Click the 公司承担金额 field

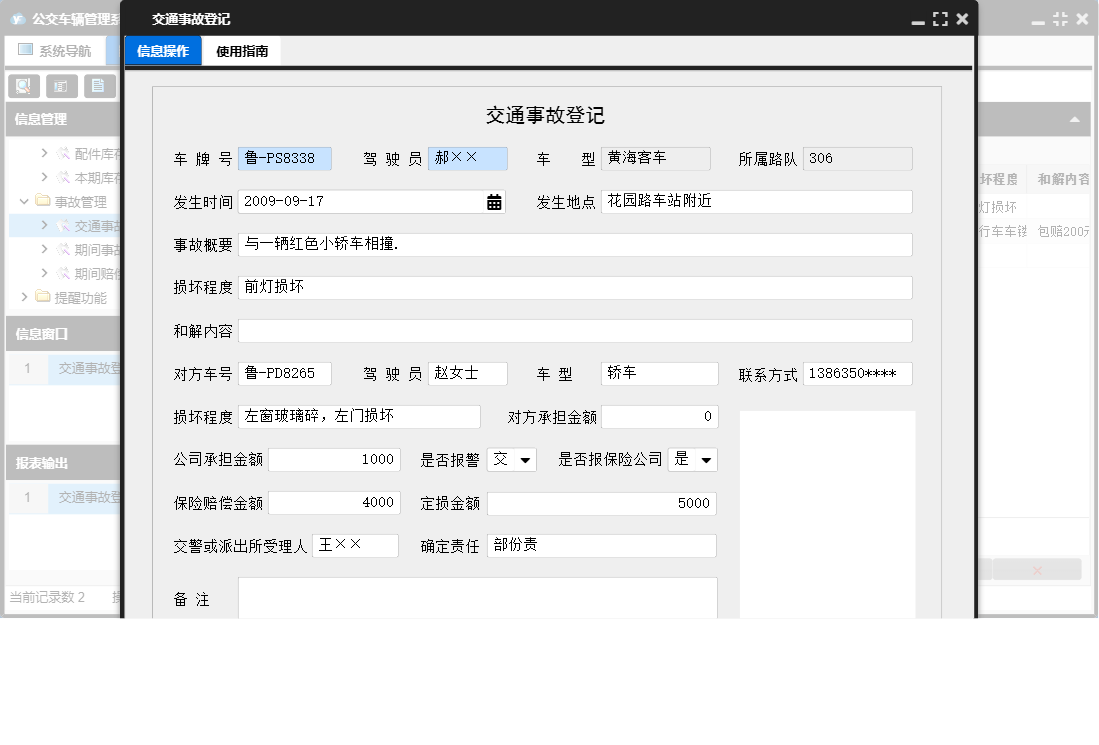point(334,460)
